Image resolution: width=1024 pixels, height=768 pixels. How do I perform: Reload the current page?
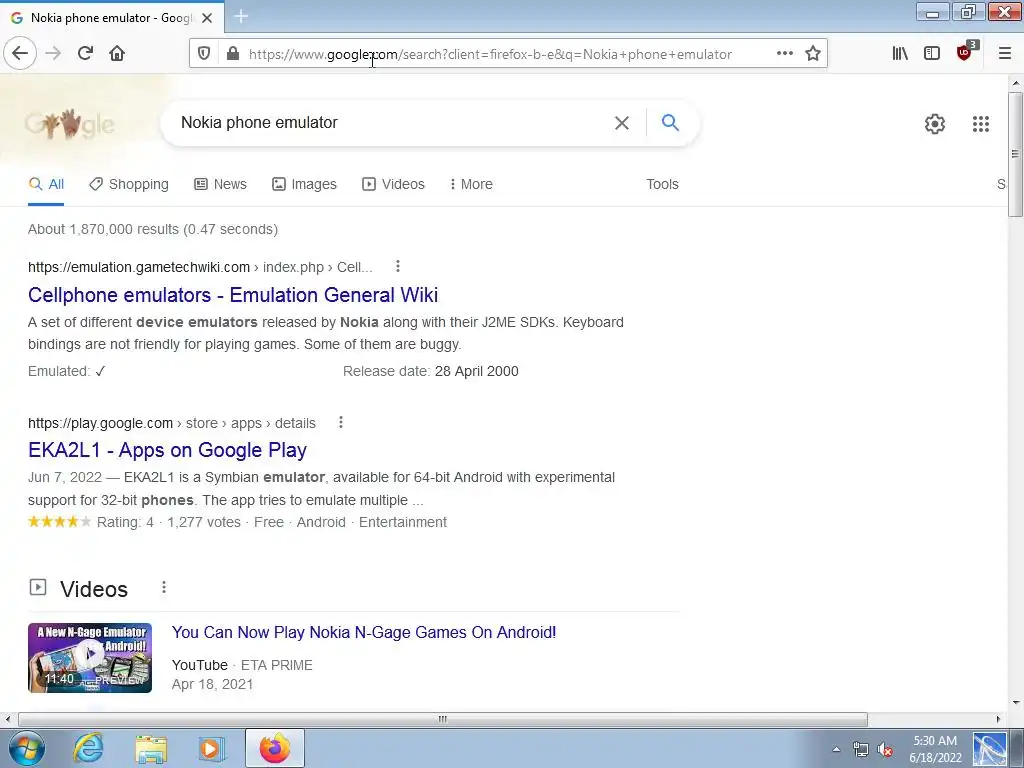[85, 54]
